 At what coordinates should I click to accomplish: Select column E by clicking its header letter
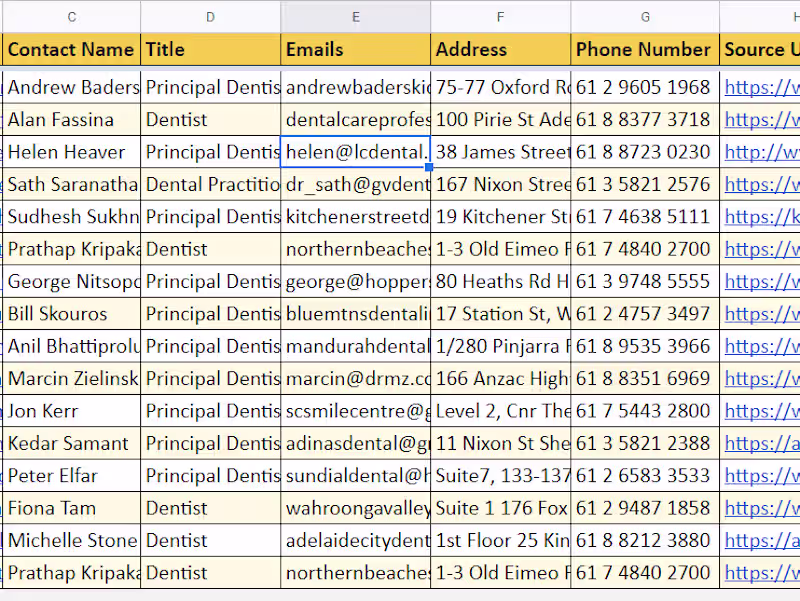355,17
